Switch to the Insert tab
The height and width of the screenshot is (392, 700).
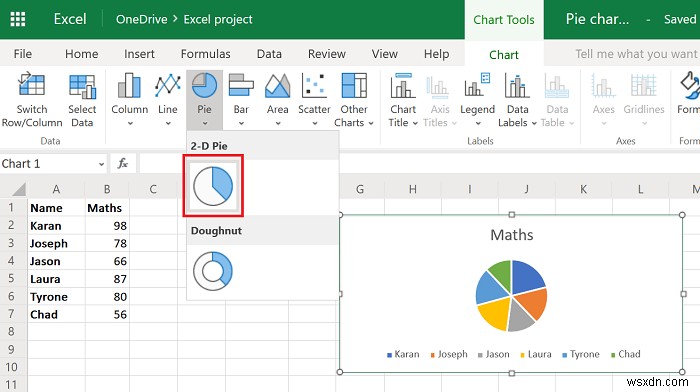pyautogui.click(x=139, y=54)
